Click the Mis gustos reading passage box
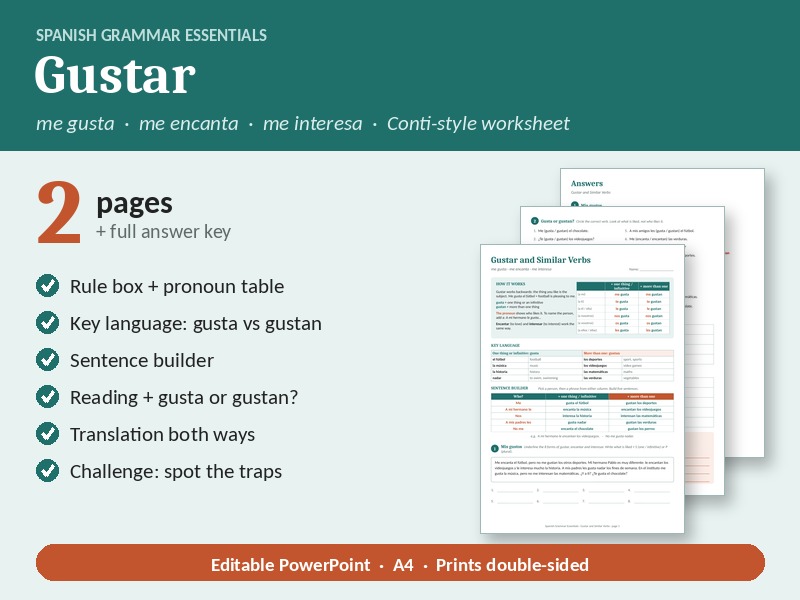 point(582,469)
